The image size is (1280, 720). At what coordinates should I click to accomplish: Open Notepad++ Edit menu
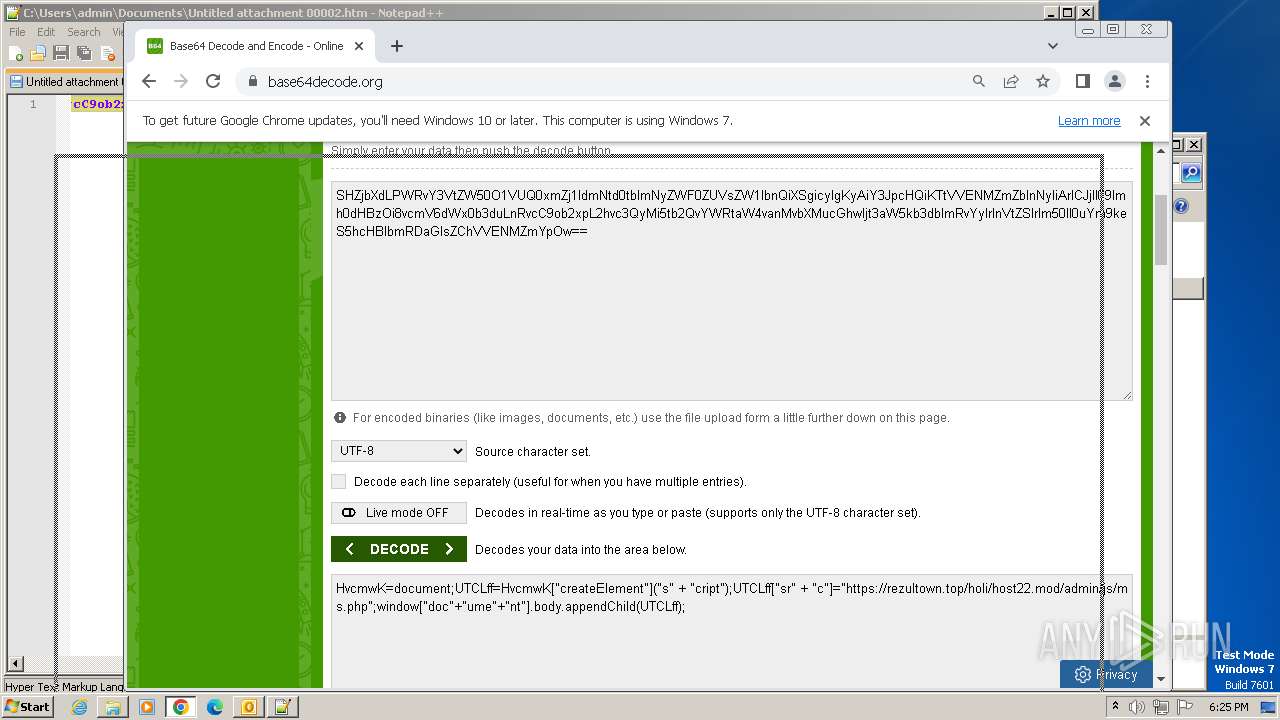click(x=46, y=32)
